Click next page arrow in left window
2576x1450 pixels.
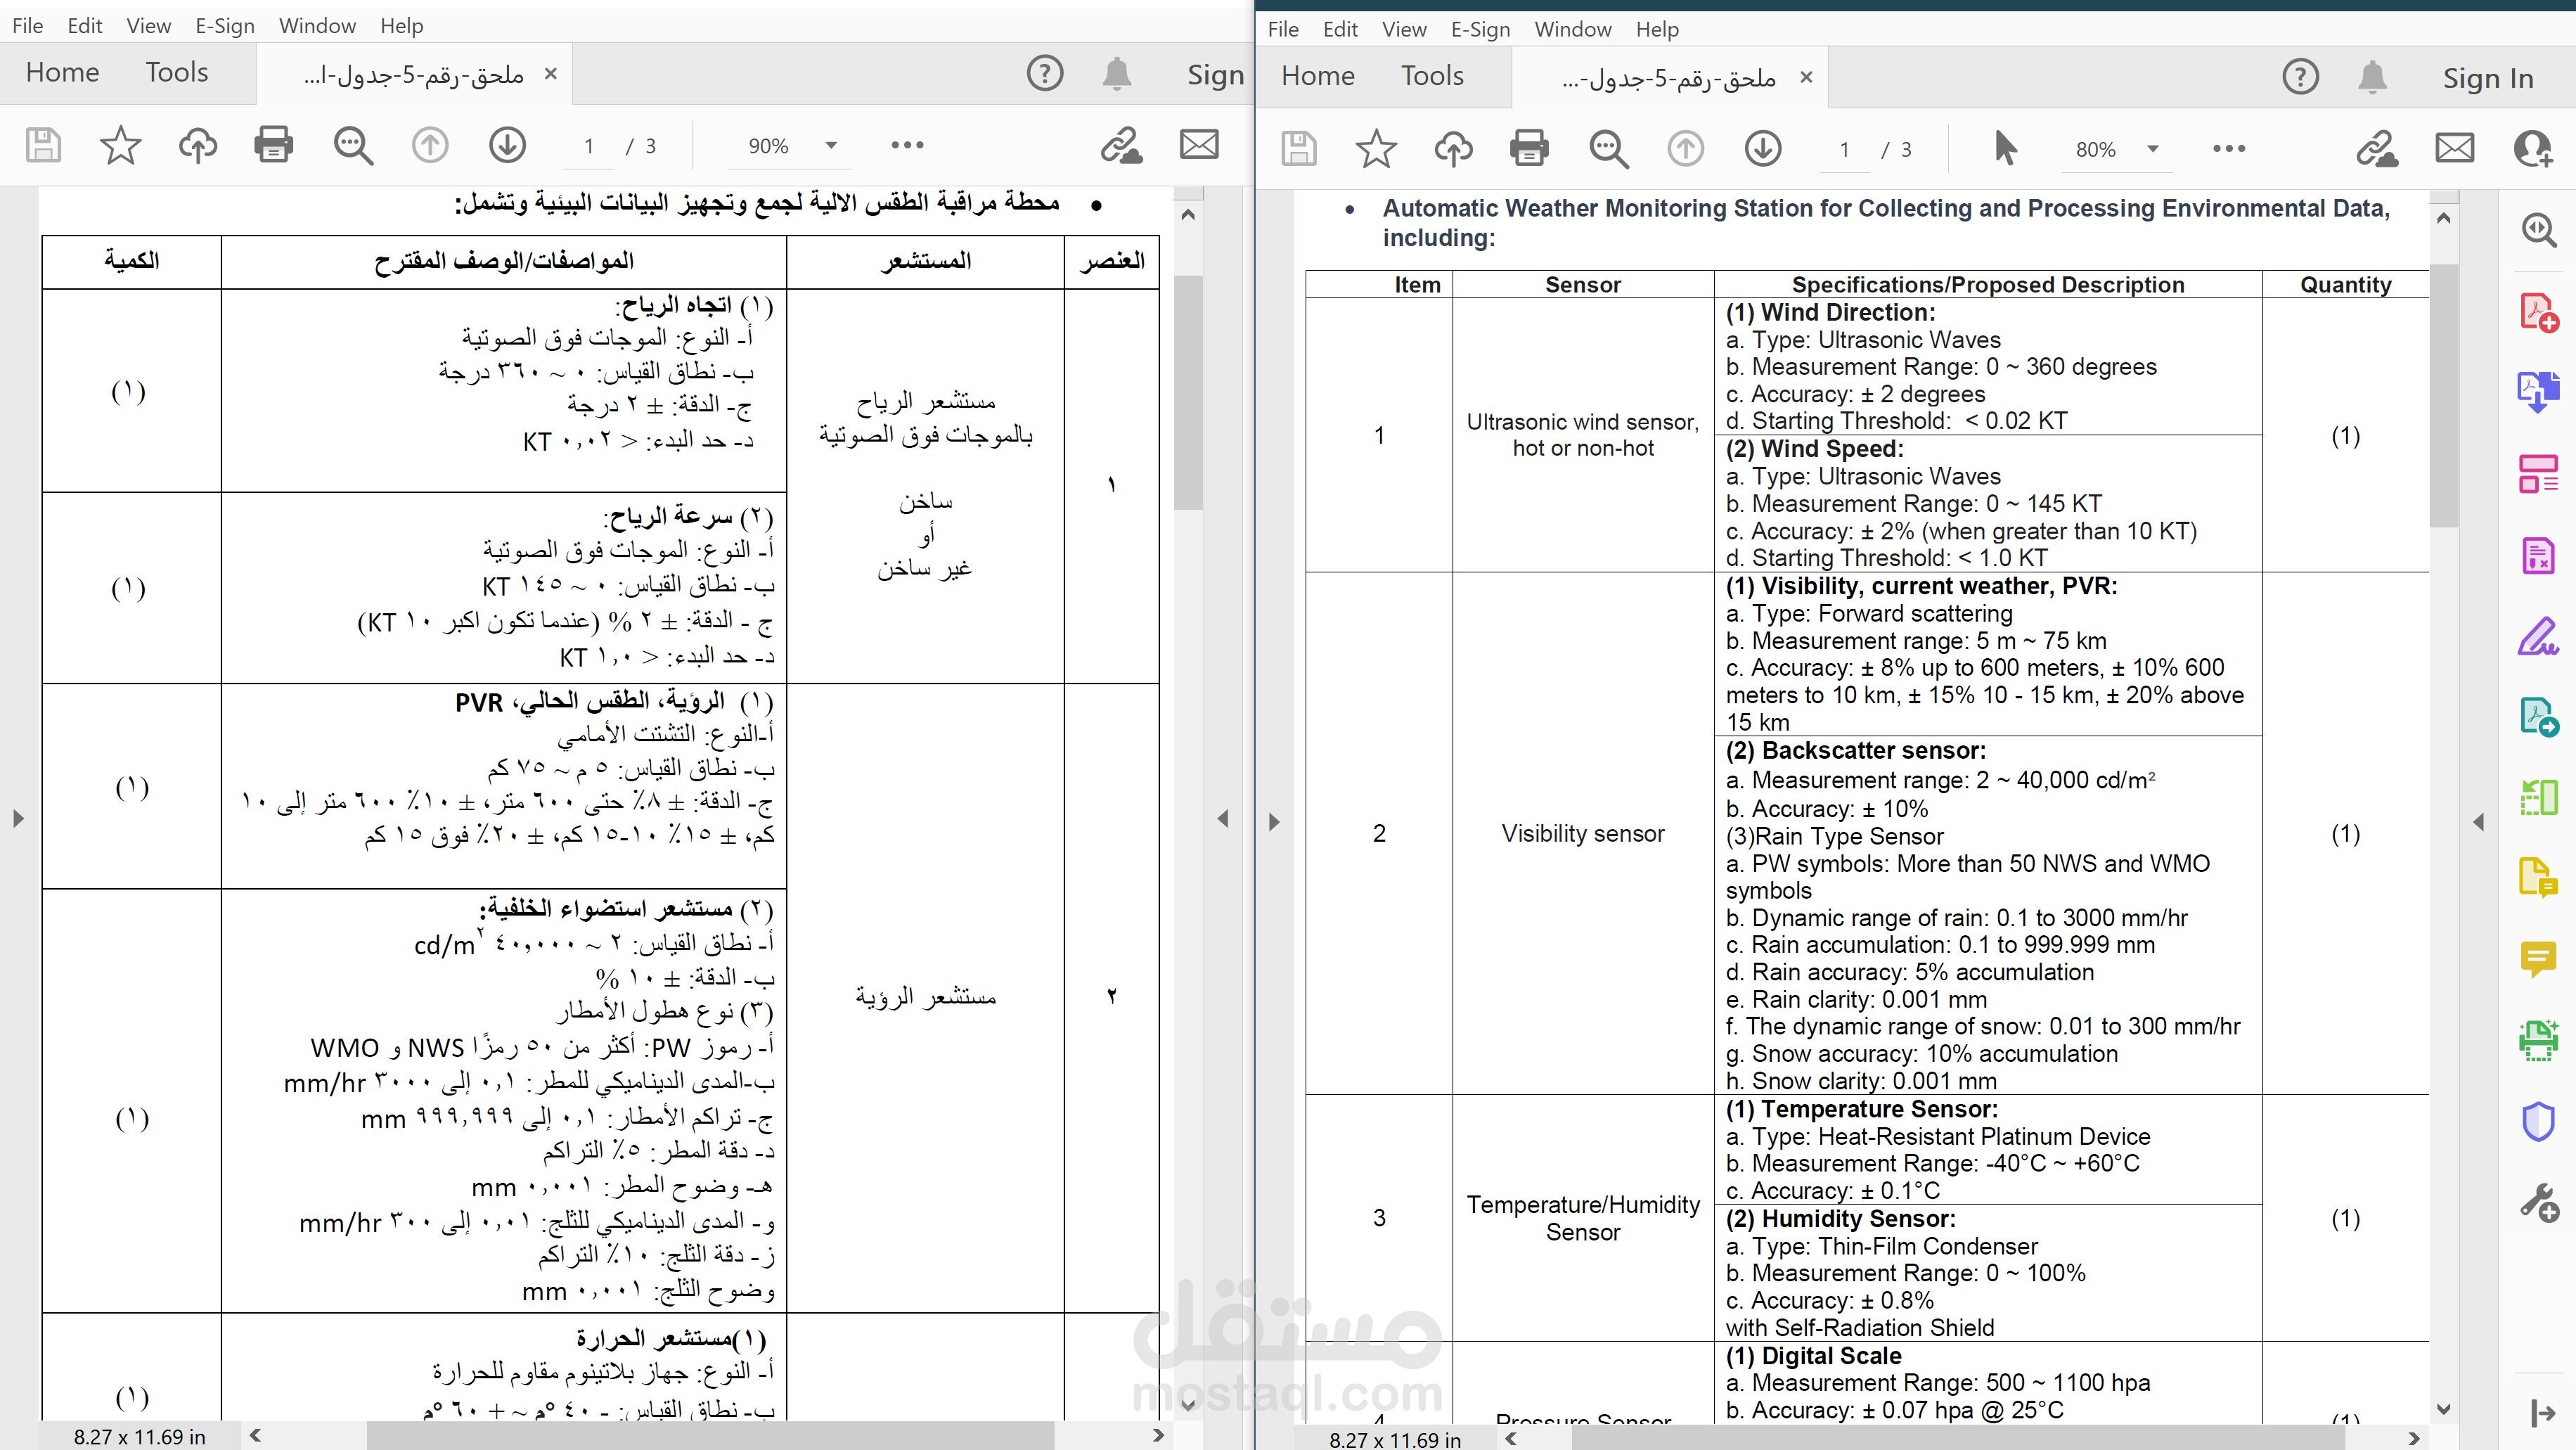[507, 145]
